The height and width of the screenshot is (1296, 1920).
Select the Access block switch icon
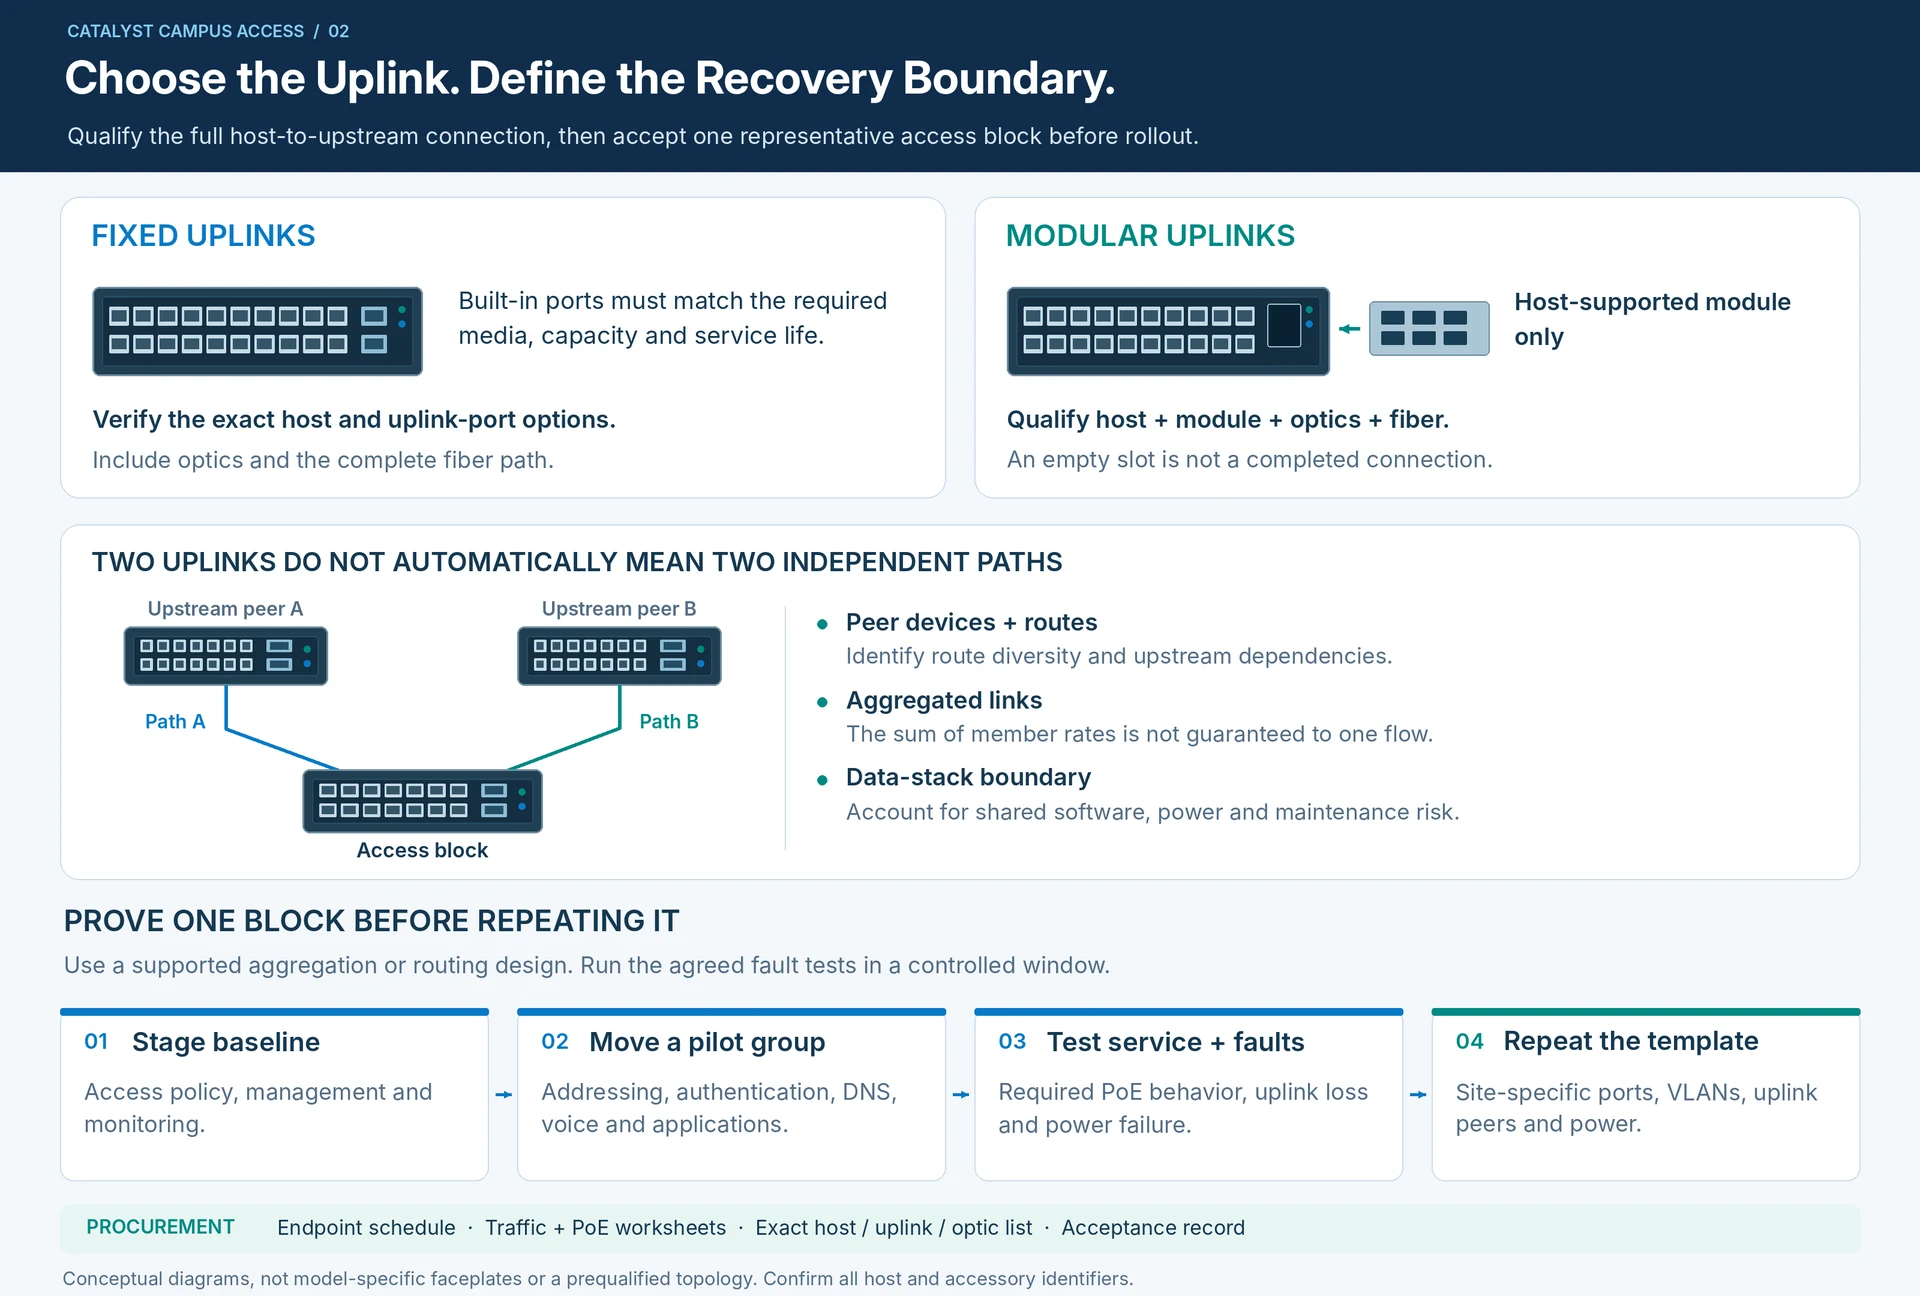(x=422, y=801)
